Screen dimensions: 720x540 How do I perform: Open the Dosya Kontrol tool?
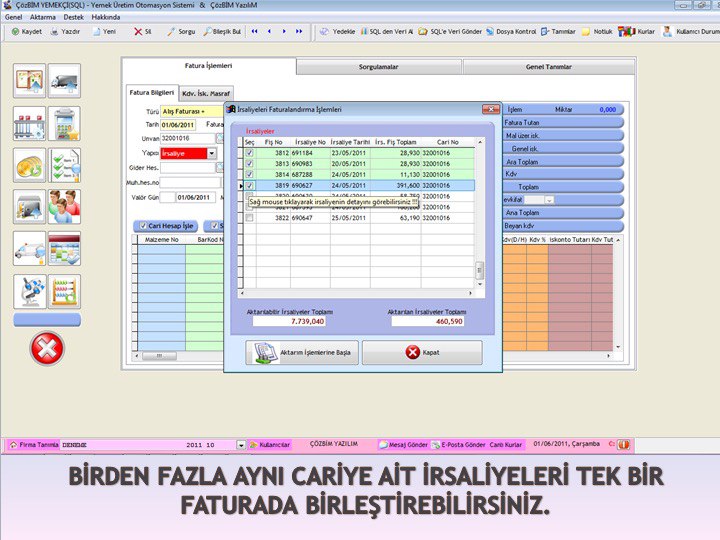pos(511,32)
